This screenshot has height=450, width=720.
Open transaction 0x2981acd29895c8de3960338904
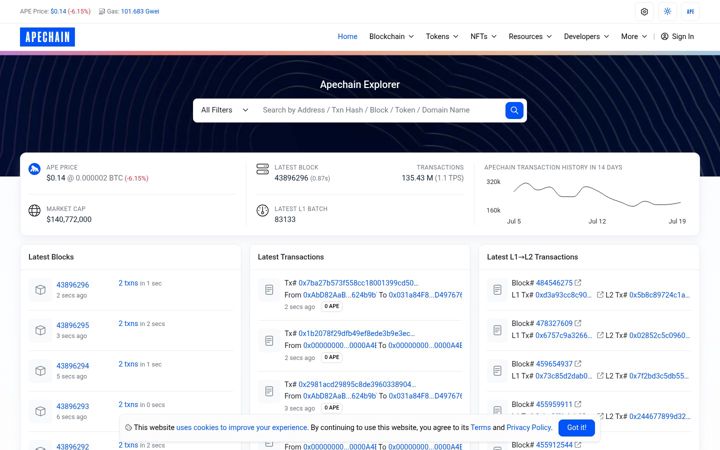pos(357,384)
